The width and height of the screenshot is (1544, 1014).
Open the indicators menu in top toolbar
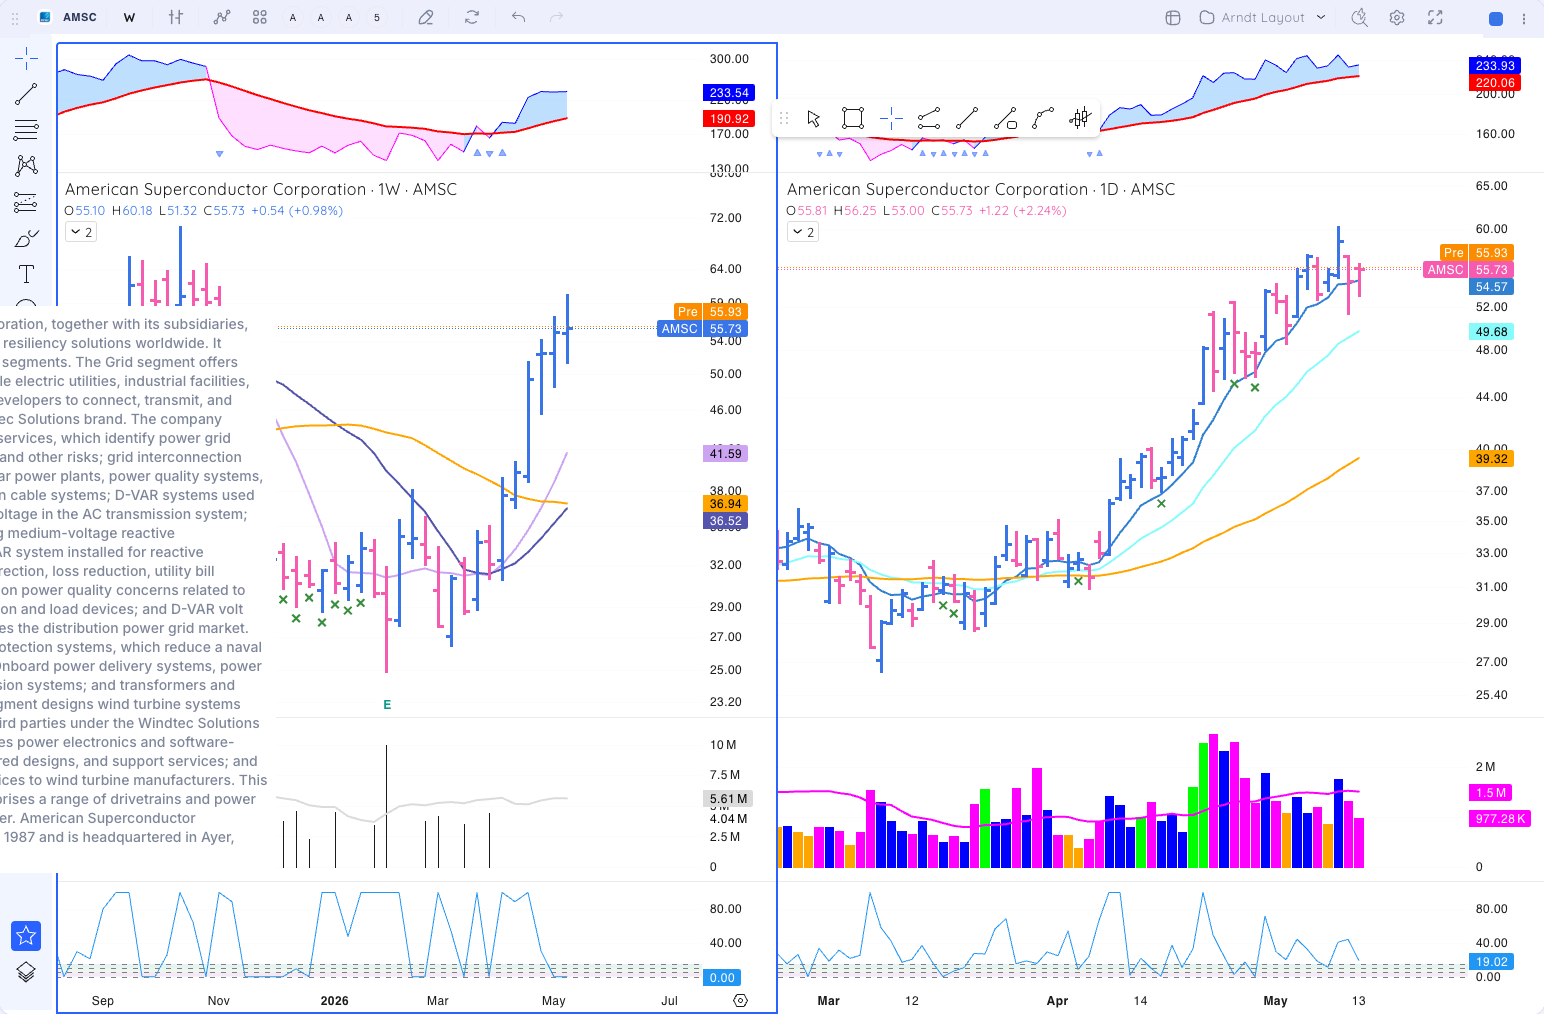[x=222, y=17]
